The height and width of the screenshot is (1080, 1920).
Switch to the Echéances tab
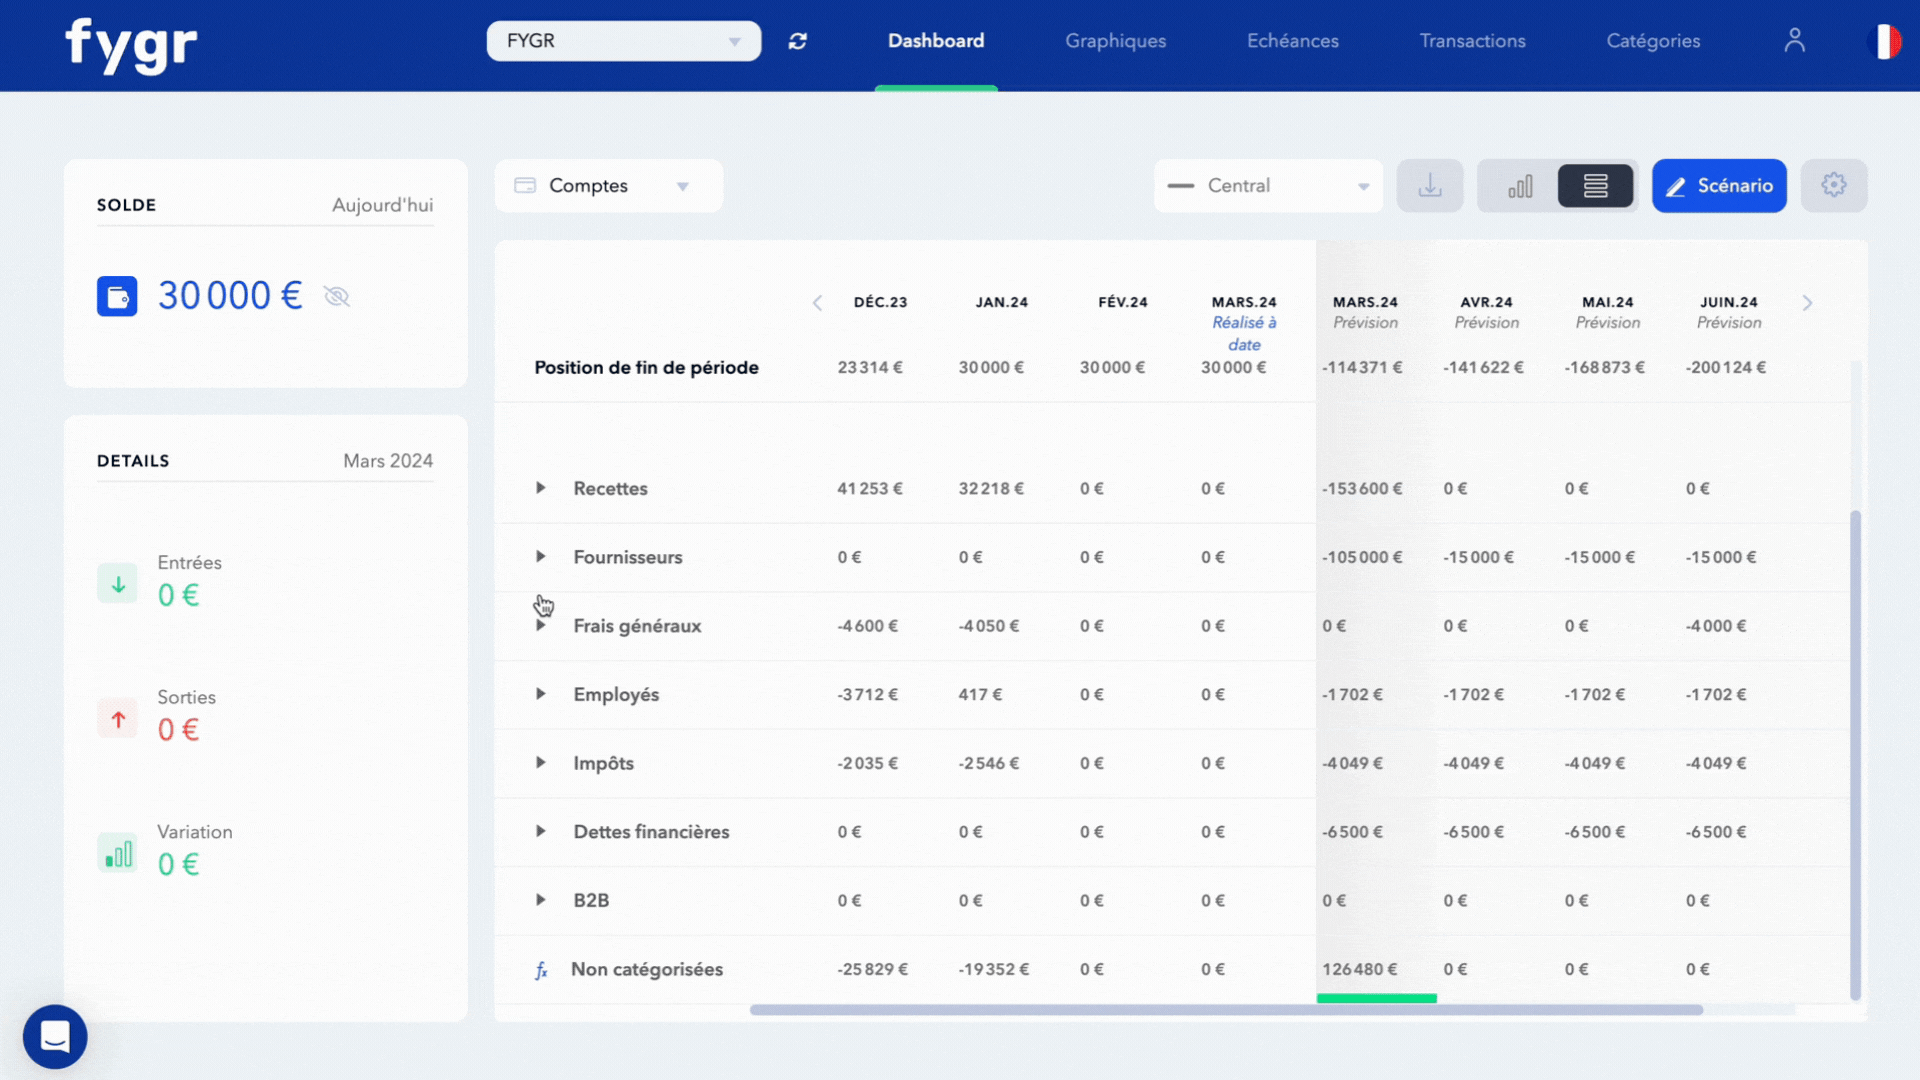1292,41
